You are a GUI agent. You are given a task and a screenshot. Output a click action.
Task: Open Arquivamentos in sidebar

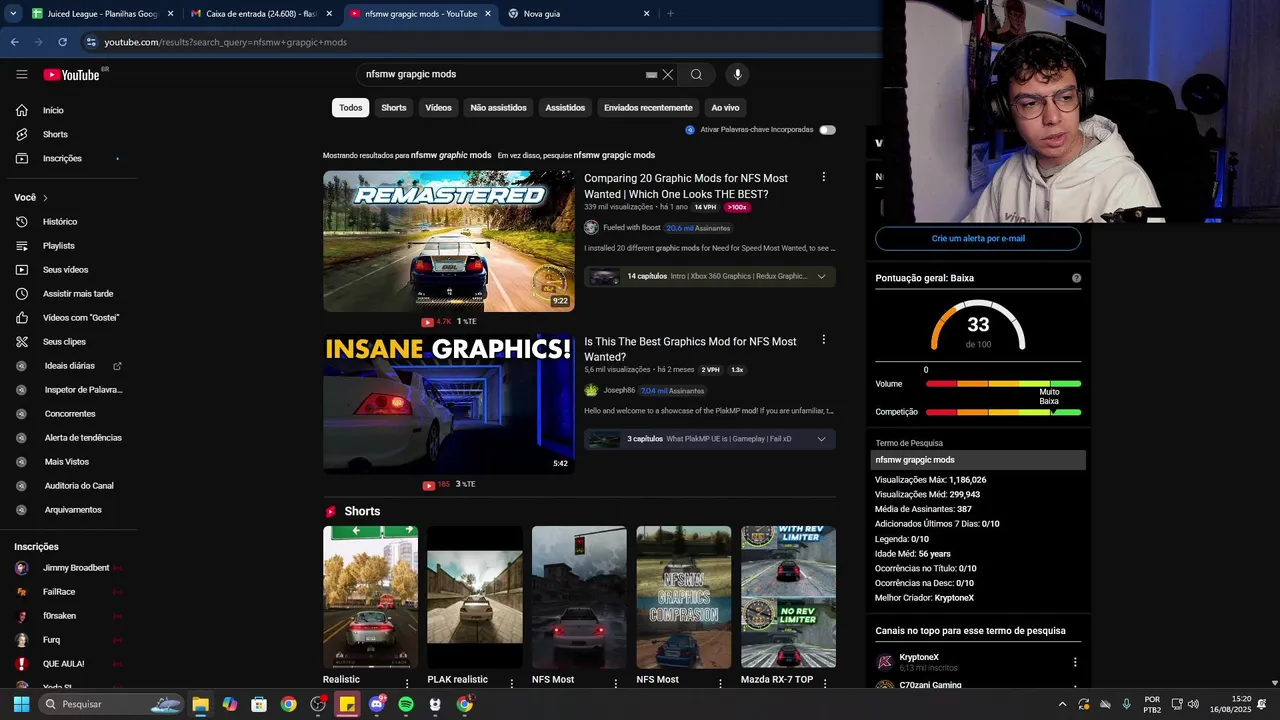[x=72, y=510]
